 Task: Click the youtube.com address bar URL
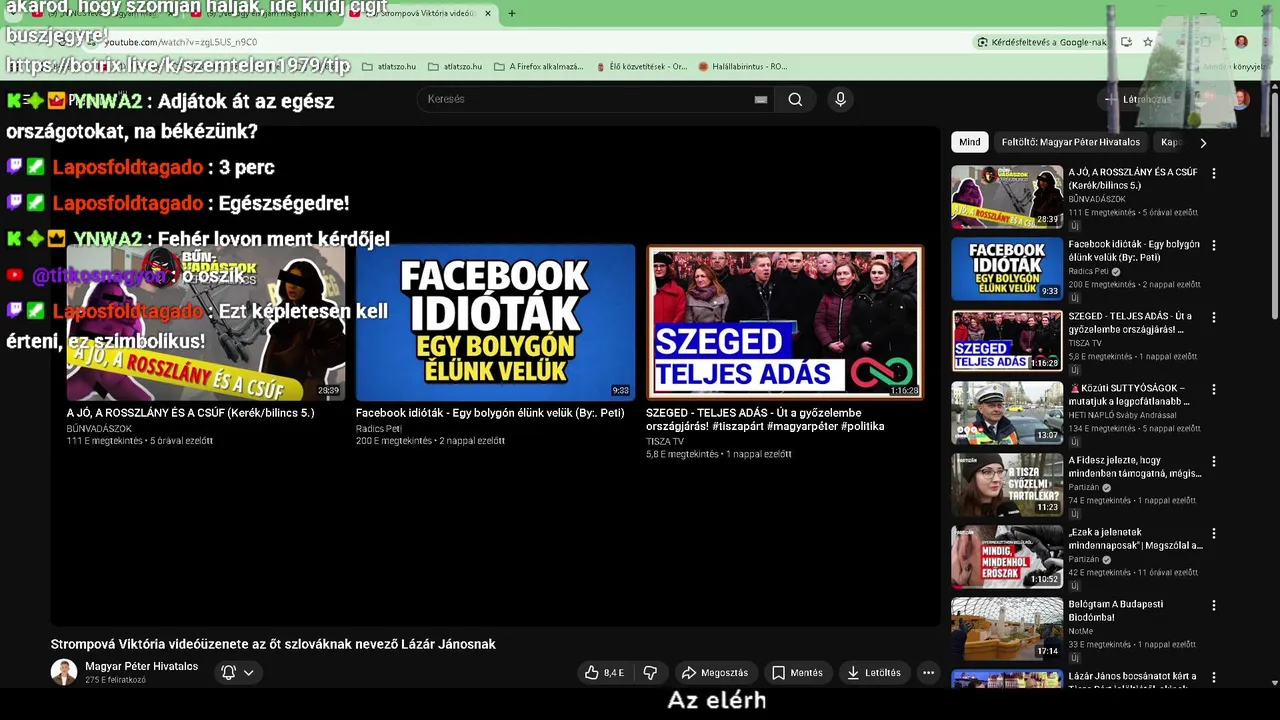pyautogui.click(x=181, y=42)
